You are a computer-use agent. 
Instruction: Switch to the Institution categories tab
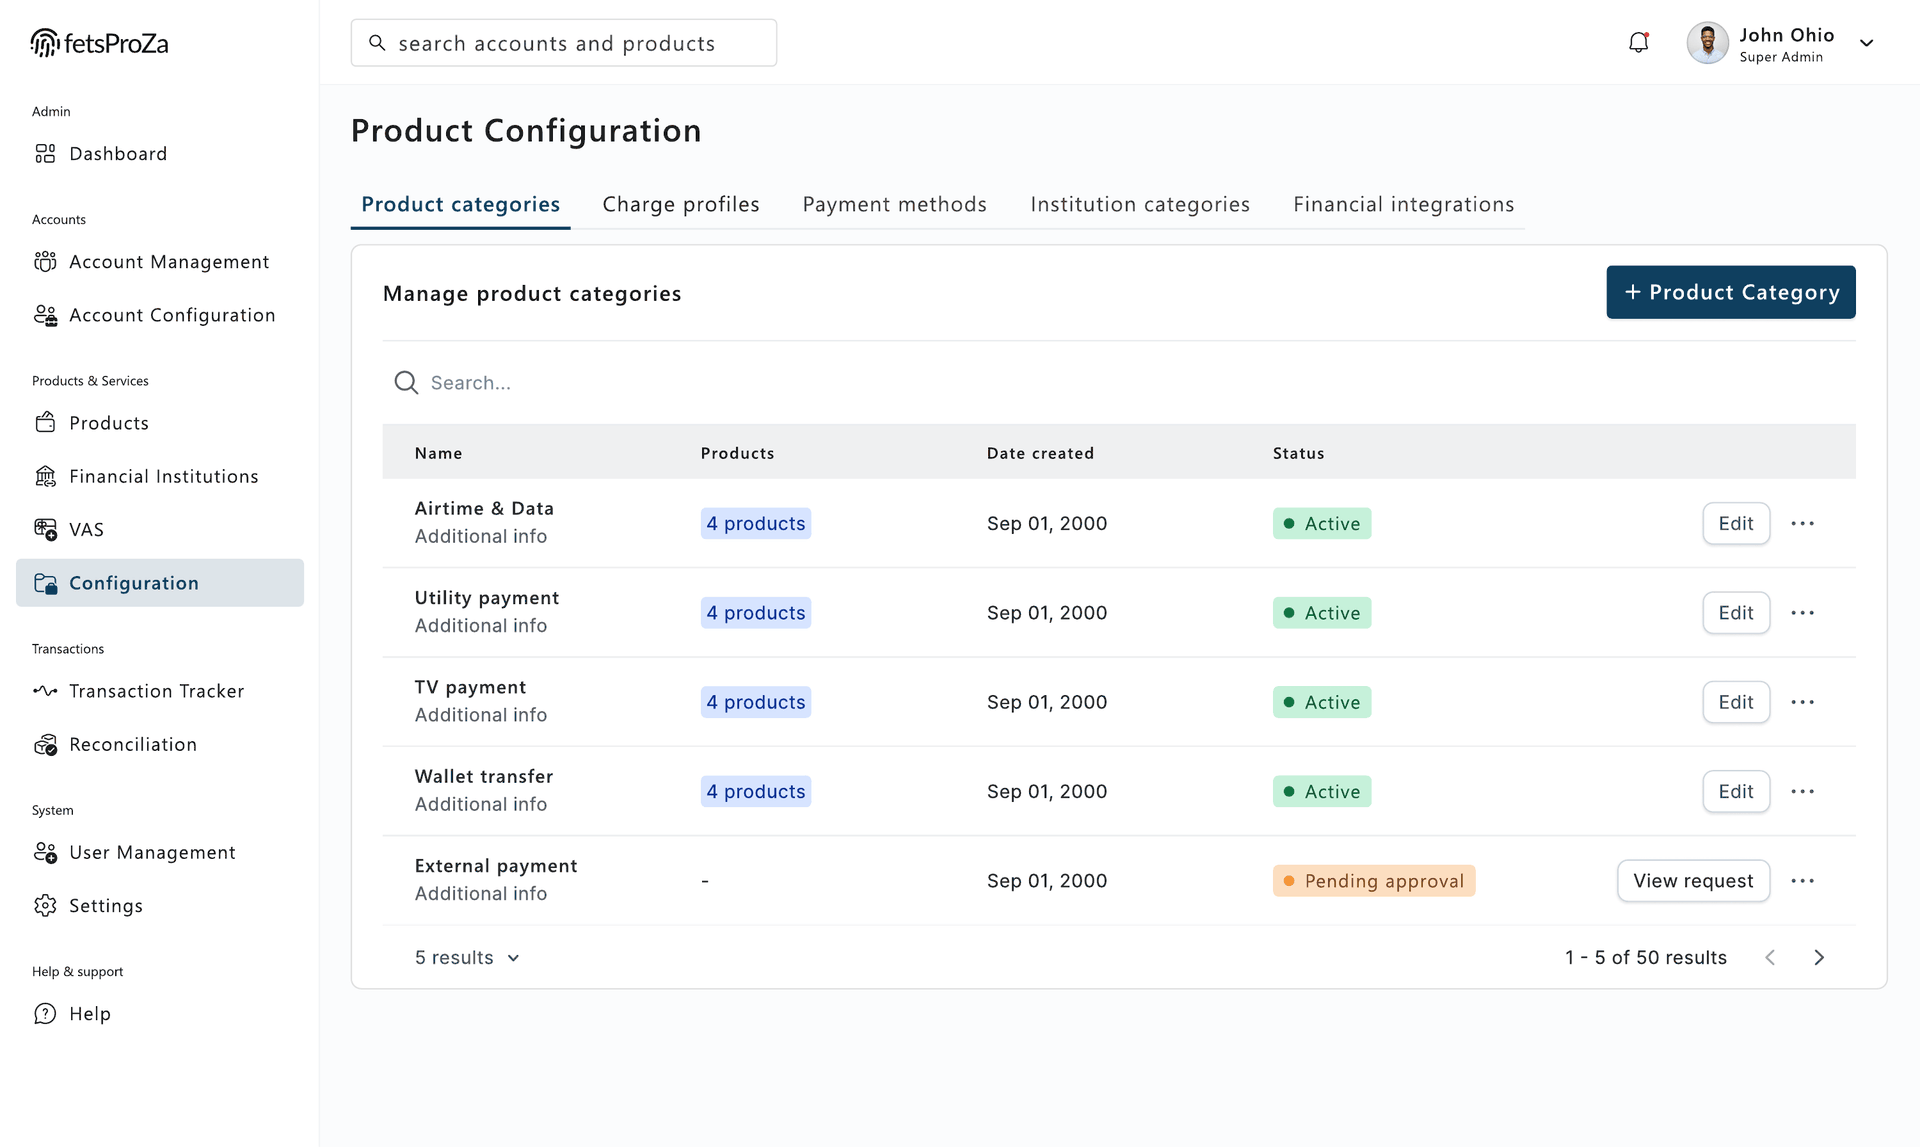1140,204
